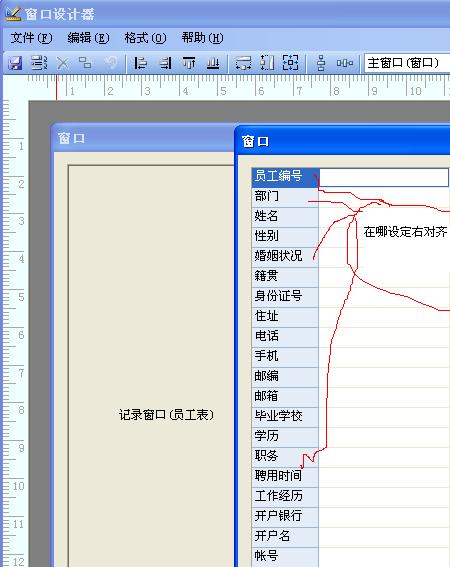This screenshot has width=450, height=567.
Task: Click the align right edges icon
Action: tap(165, 63)
